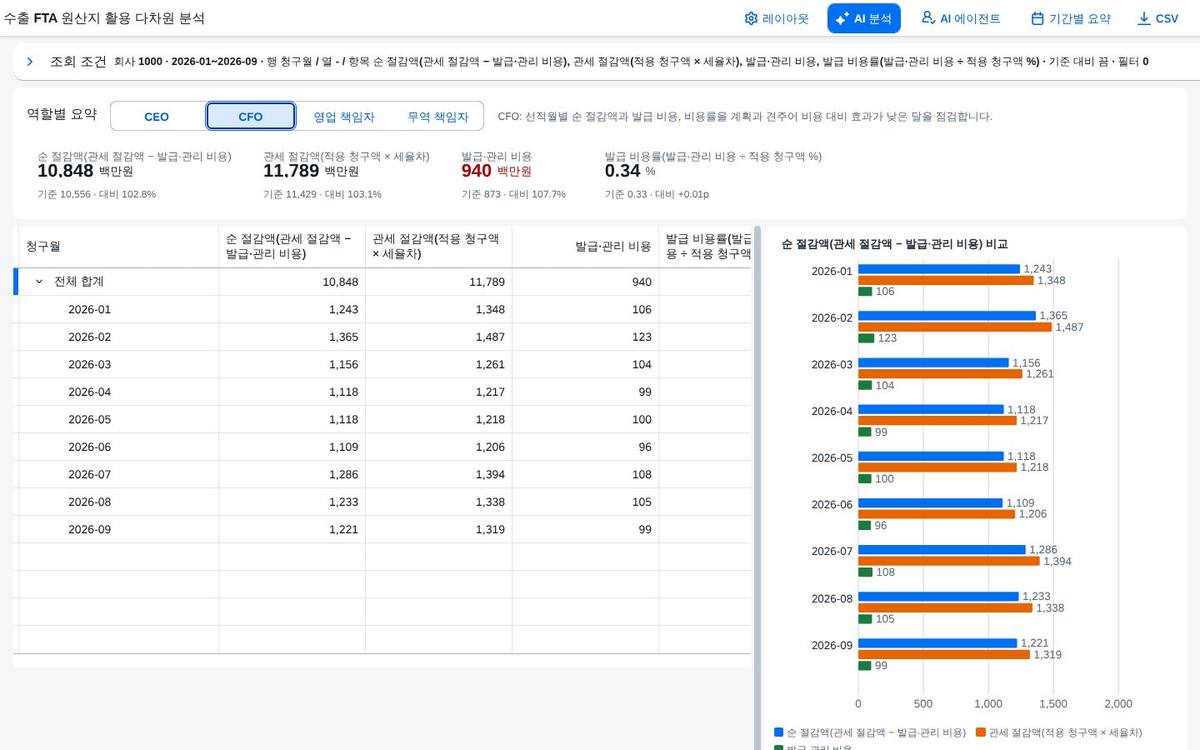Select the 2026-01 table row
The width and height of the screenshot is (1200, 750).
point(384,309)
